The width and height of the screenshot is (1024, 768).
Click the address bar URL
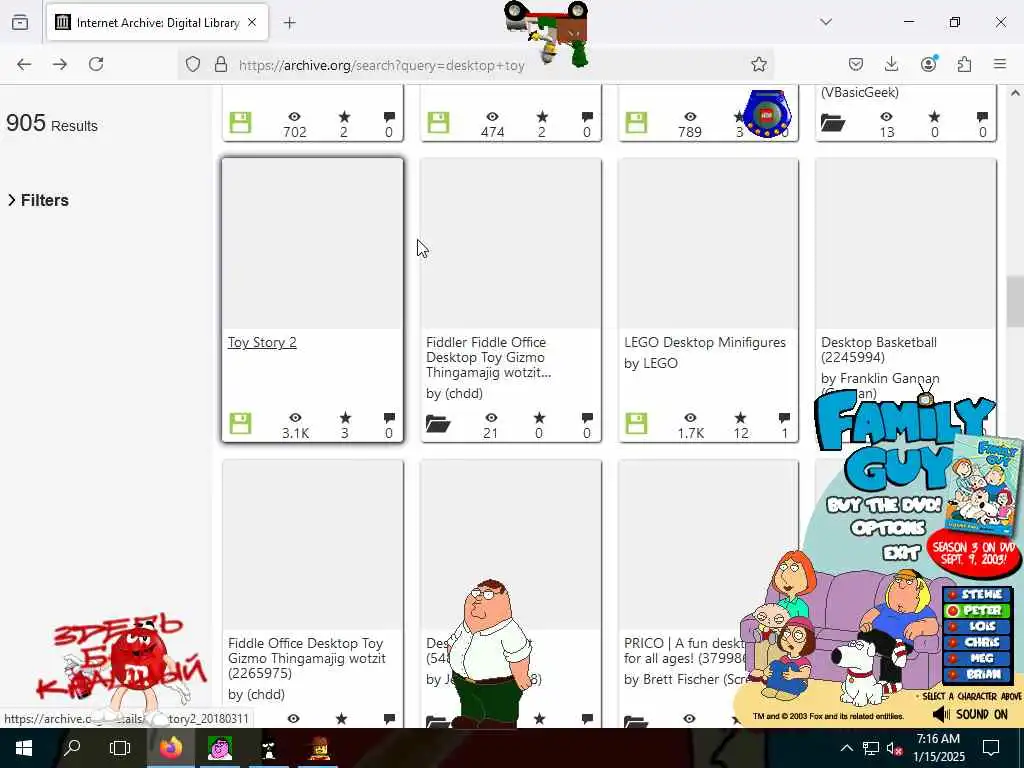pos(381,65)
